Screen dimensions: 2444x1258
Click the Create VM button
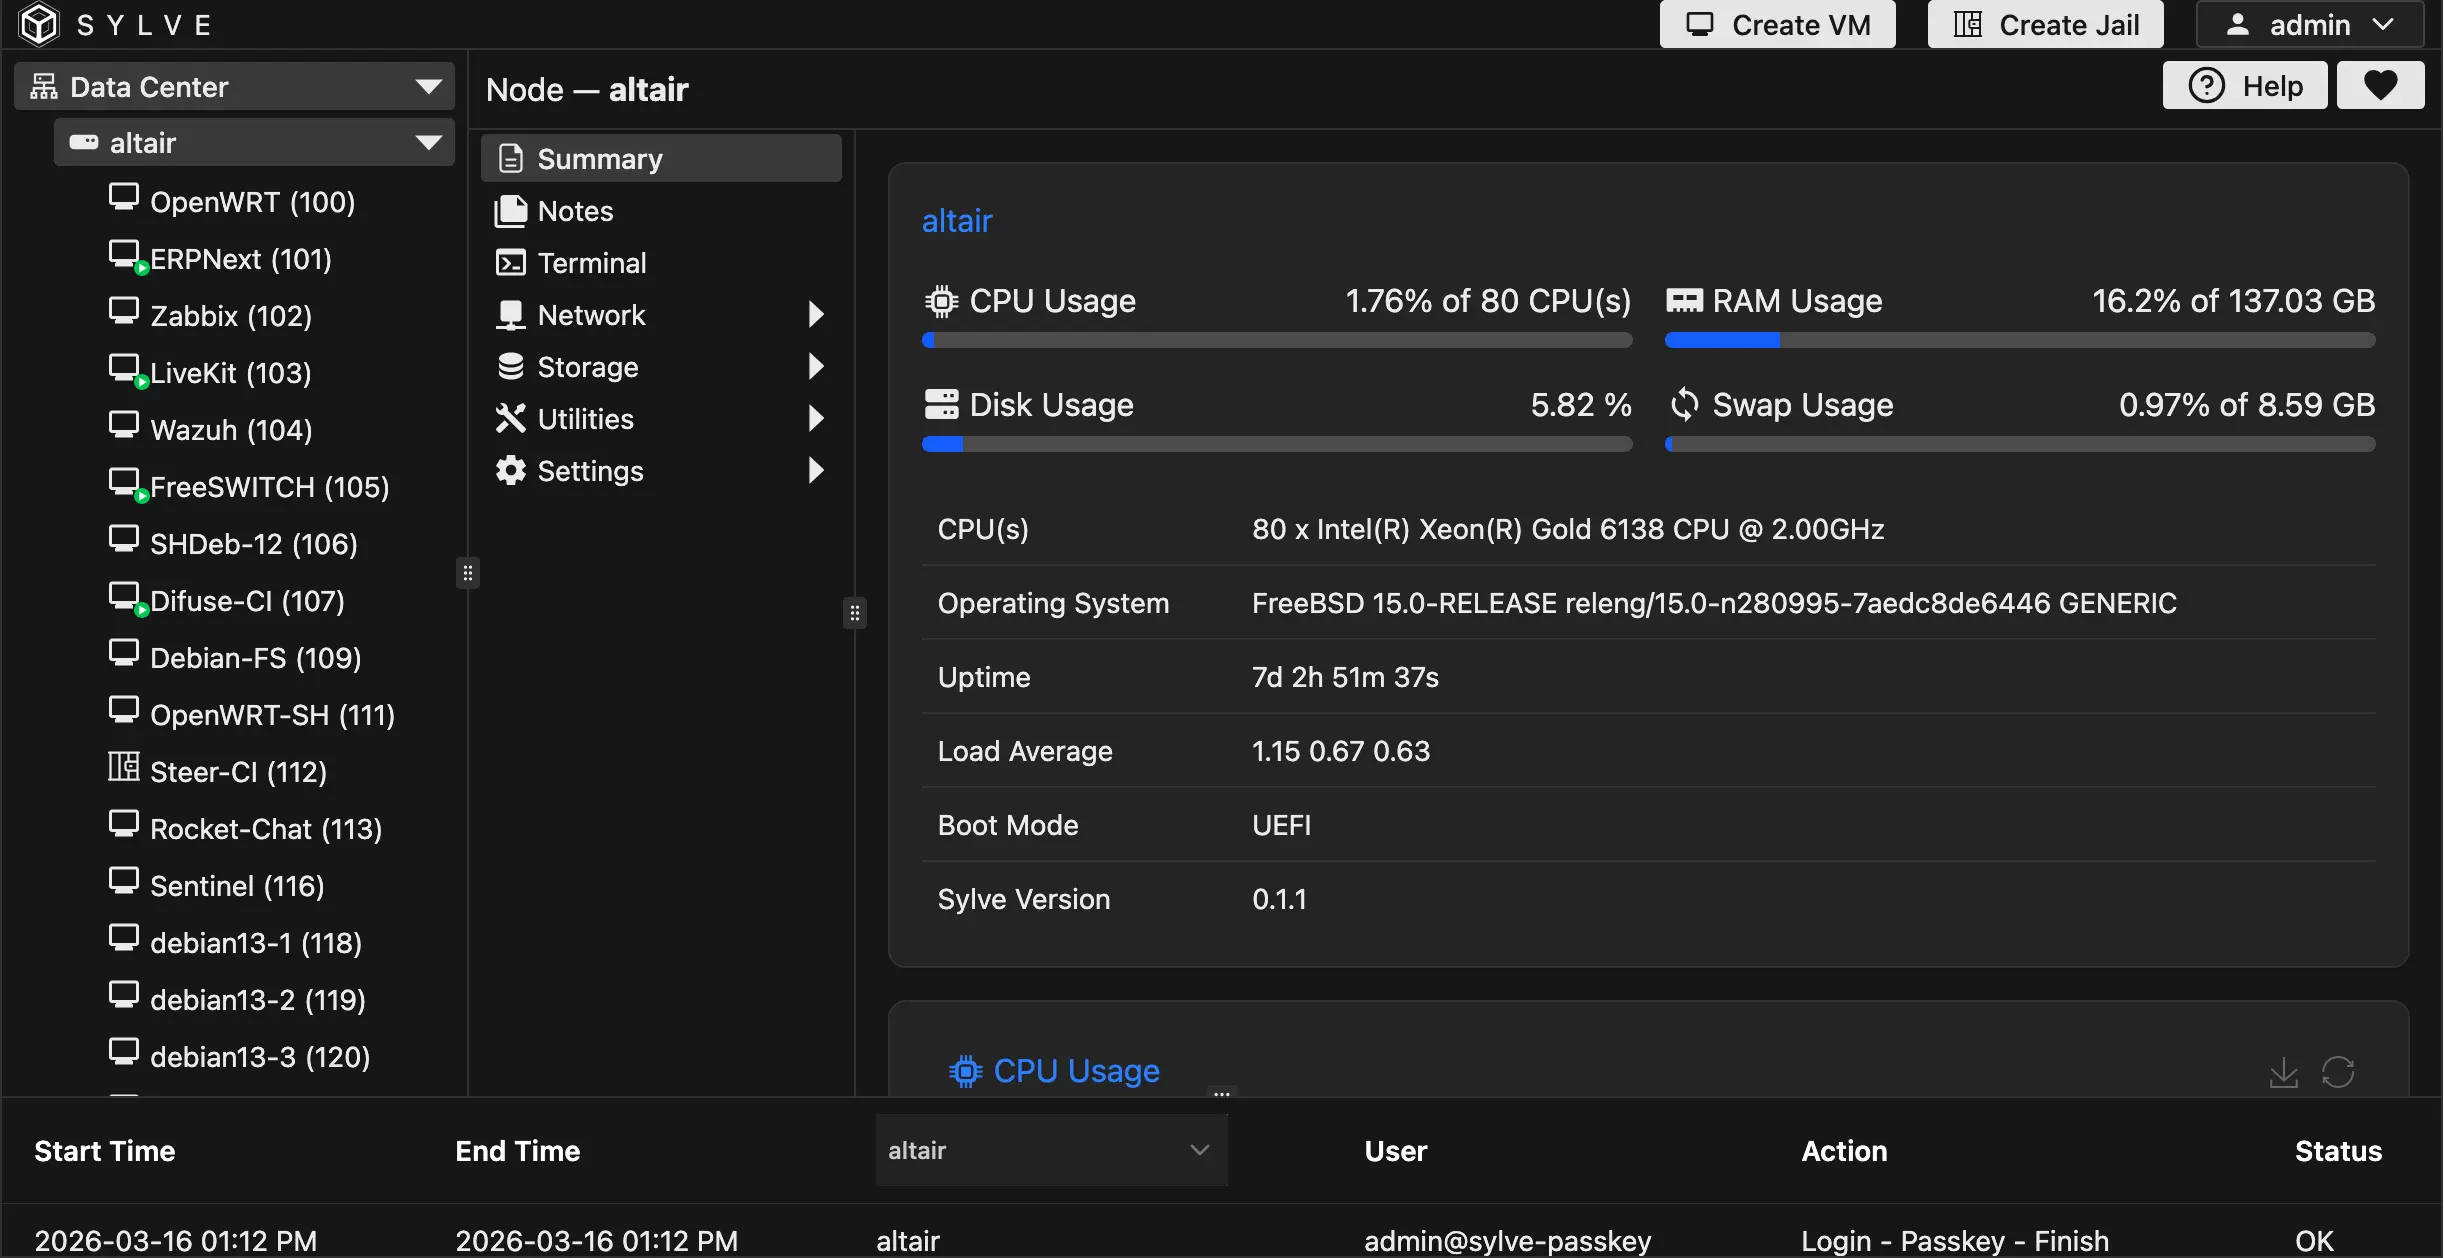[x=1777, y=24]
